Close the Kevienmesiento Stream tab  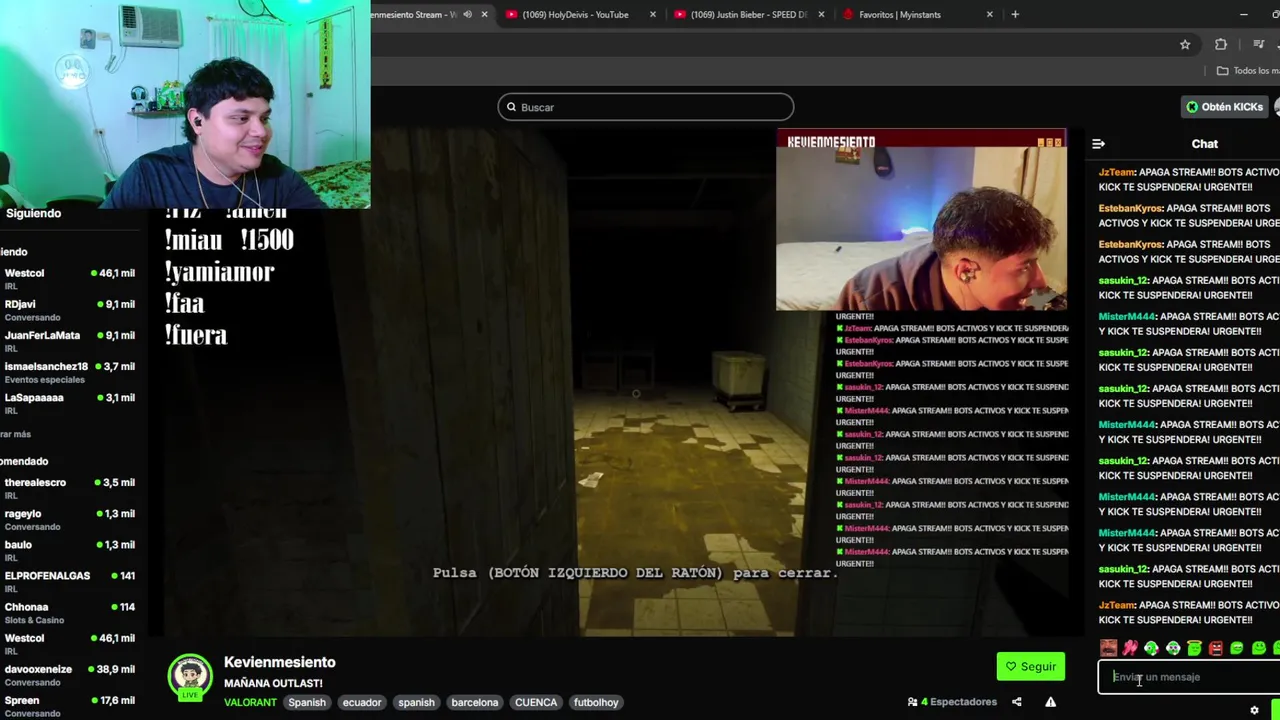(x=484, y=14)
